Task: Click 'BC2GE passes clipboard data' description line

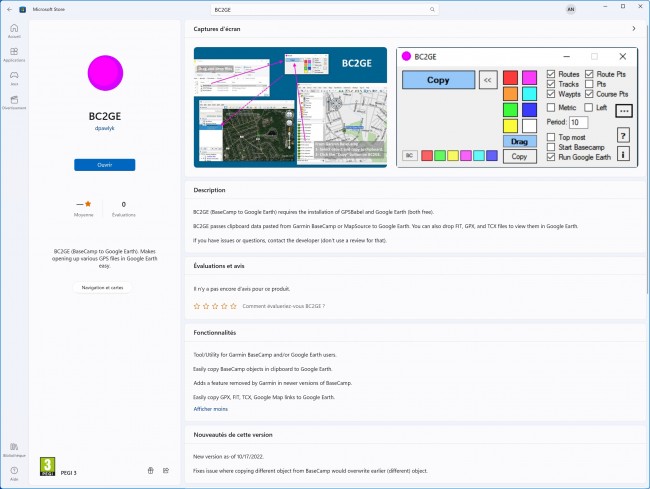Action: click(386, 226)
